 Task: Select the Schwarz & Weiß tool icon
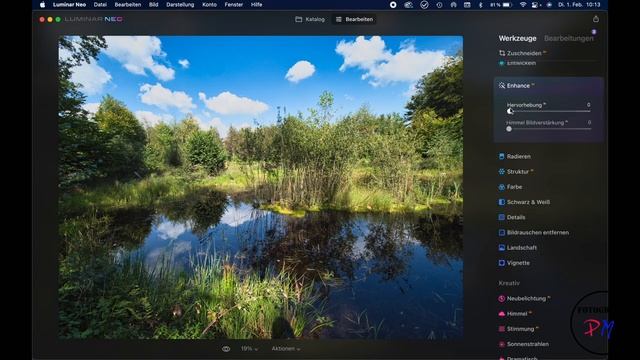pos(502,202)
